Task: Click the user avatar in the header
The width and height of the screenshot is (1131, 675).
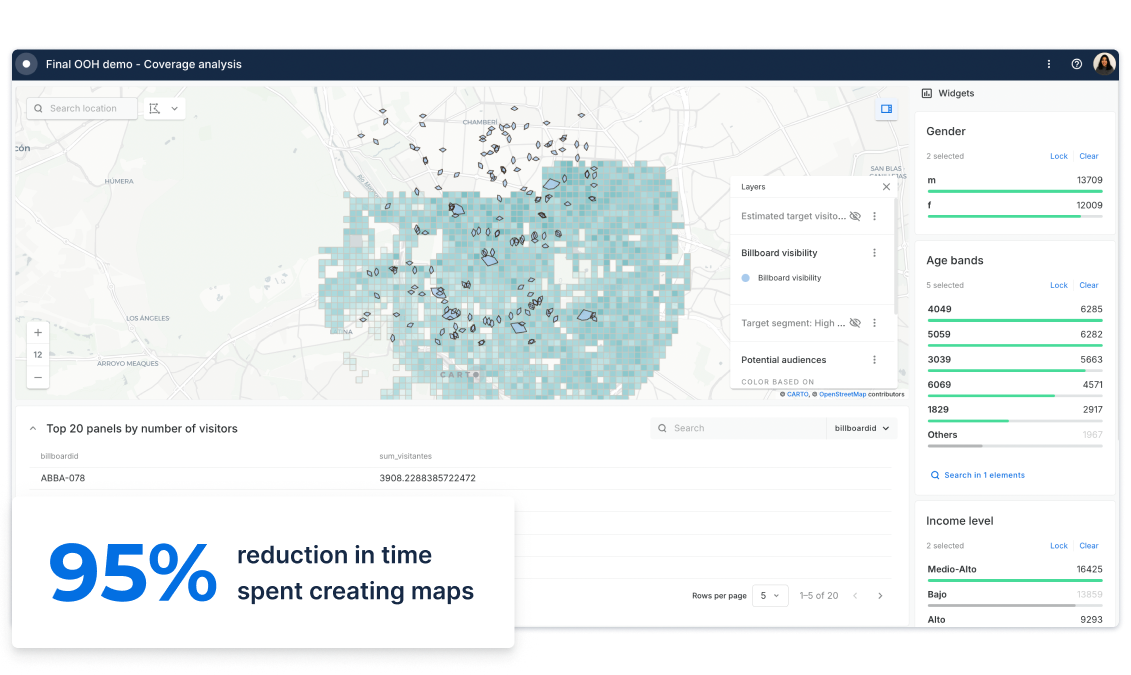Action: pos(1104,63)
